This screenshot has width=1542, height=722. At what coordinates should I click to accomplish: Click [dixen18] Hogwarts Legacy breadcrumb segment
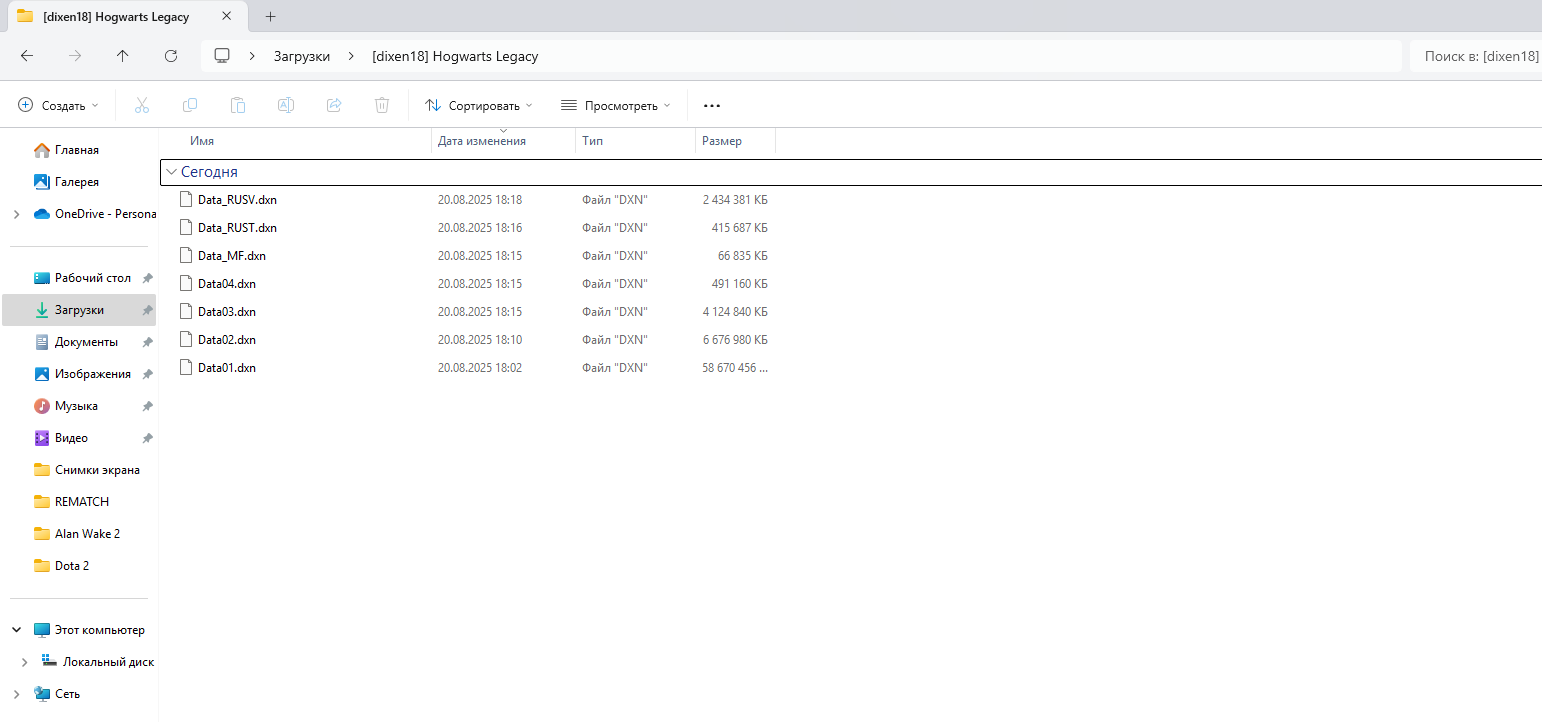tap(455, 56)
